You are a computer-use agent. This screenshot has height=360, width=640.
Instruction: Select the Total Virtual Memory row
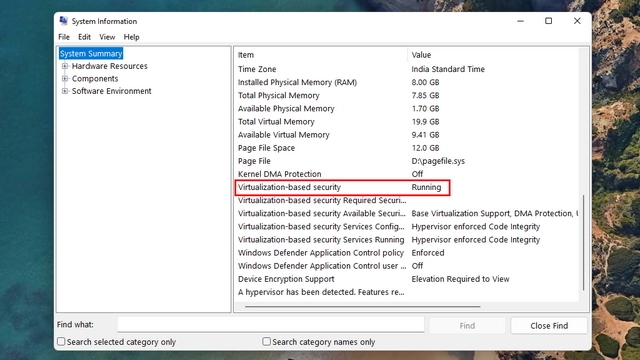click(407, 122)
